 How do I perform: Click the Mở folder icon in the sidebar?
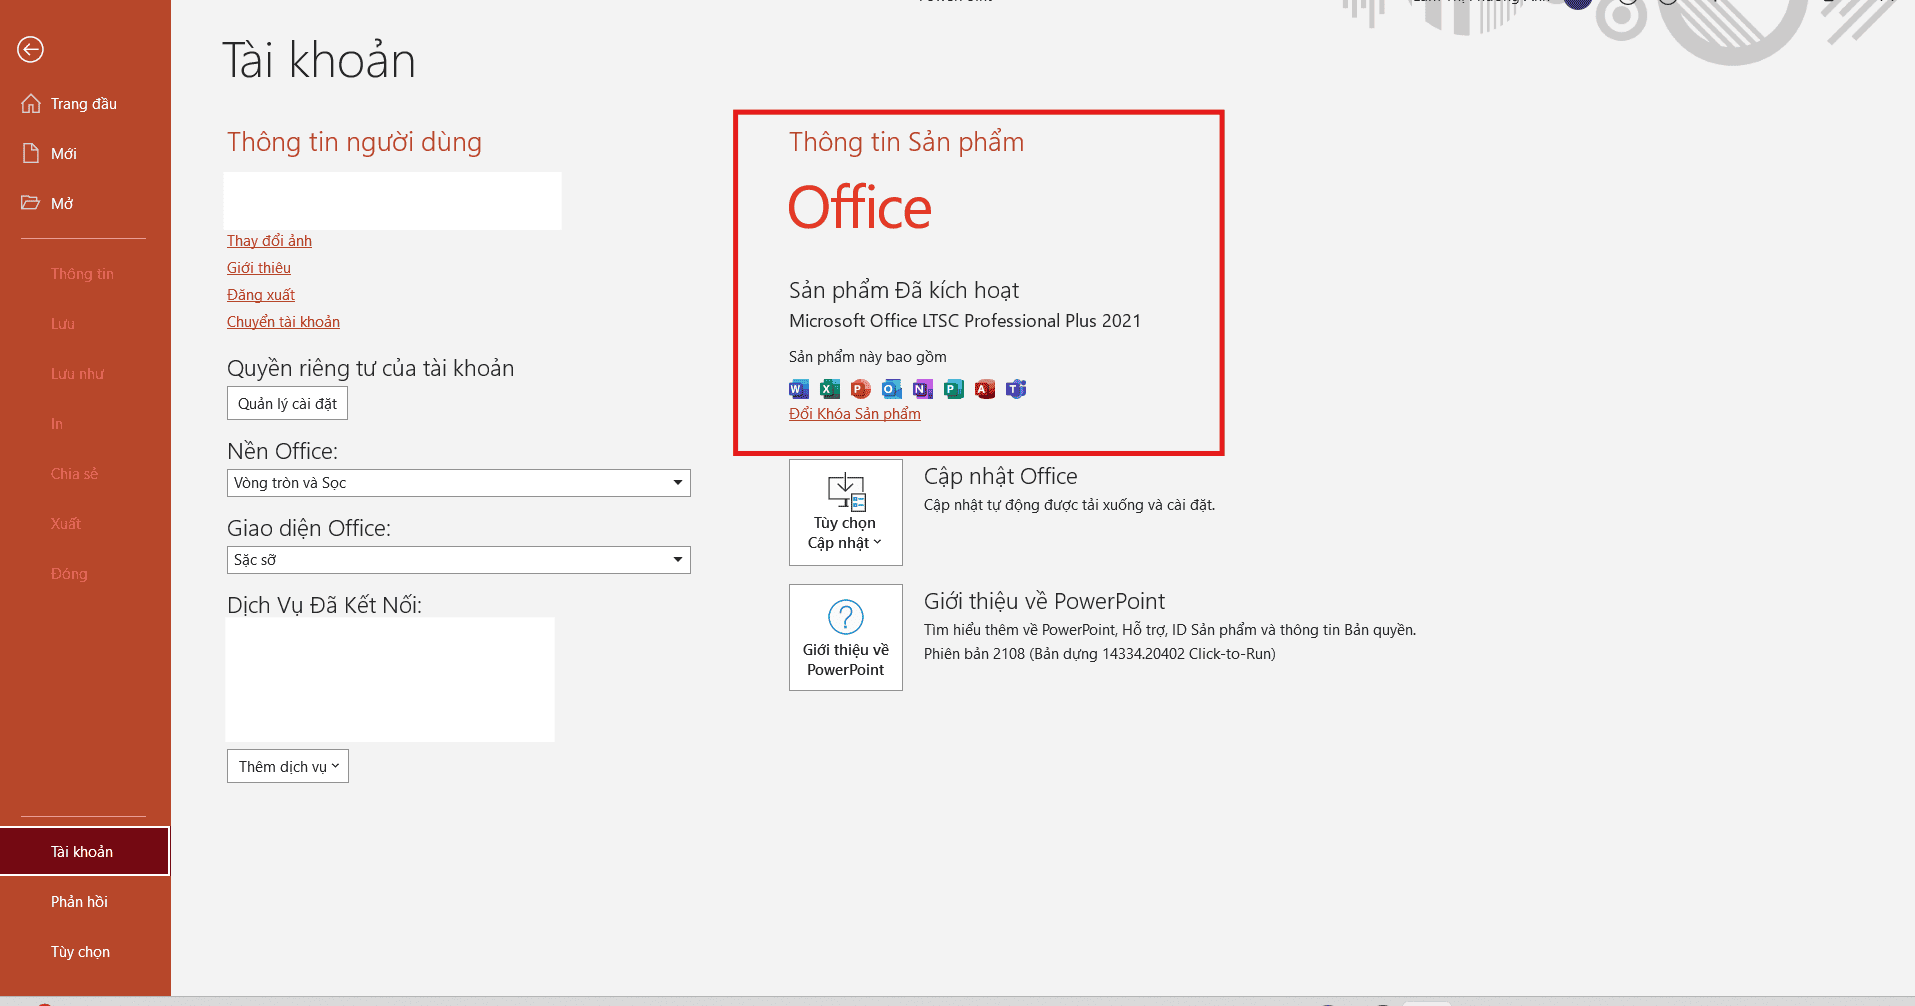point(33,203)
